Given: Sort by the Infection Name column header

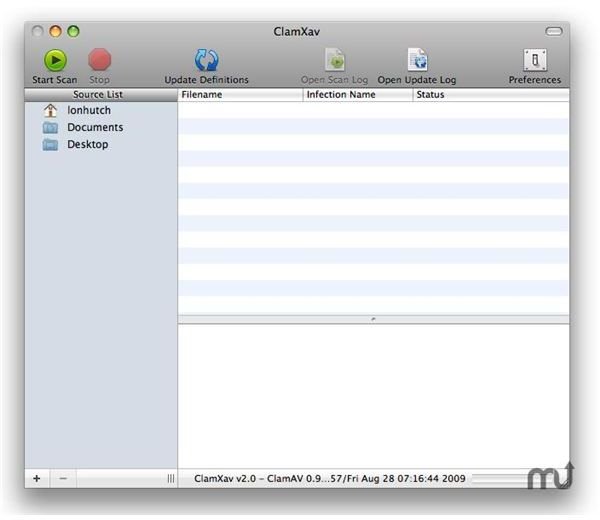Looking at the screenshot, I should click(358, 95).
